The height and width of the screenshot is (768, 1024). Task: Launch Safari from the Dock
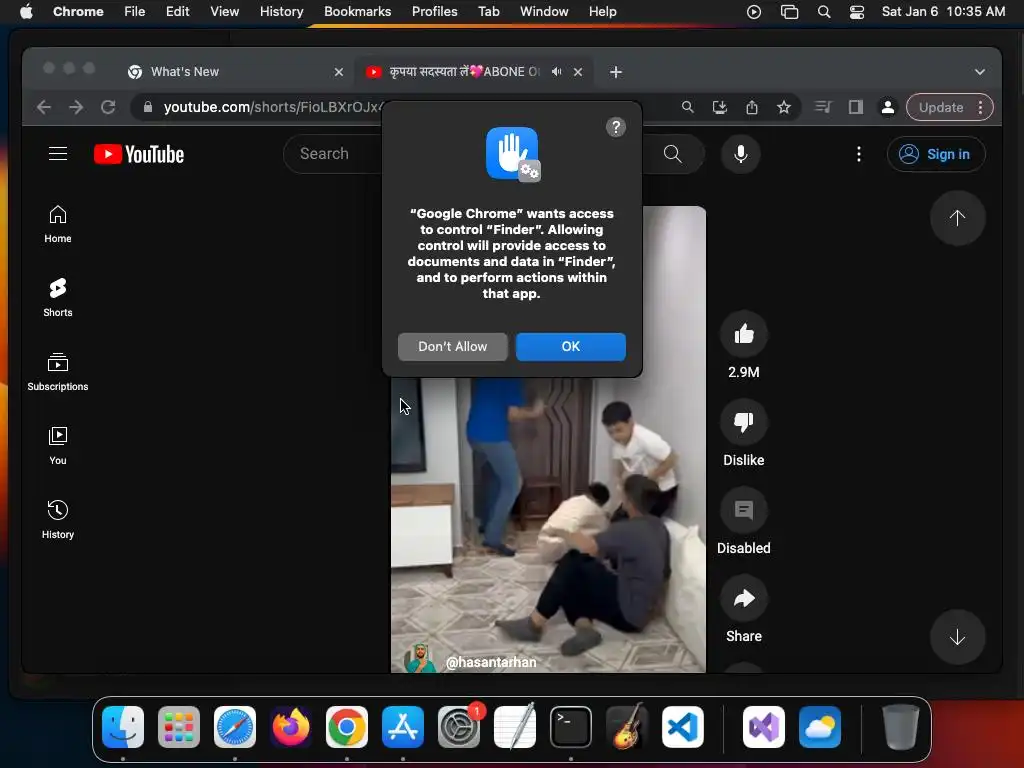[235, 727]
